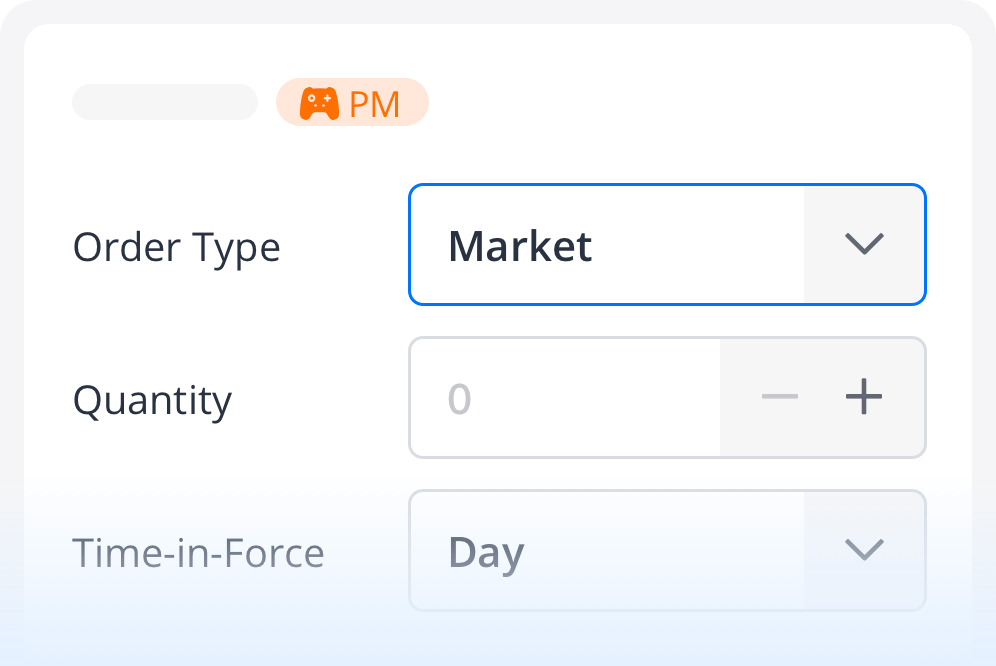The width and height of the screenshot is (996, 666).
Task: Click the gray account name placeholder pill
Action: [165, 102]
